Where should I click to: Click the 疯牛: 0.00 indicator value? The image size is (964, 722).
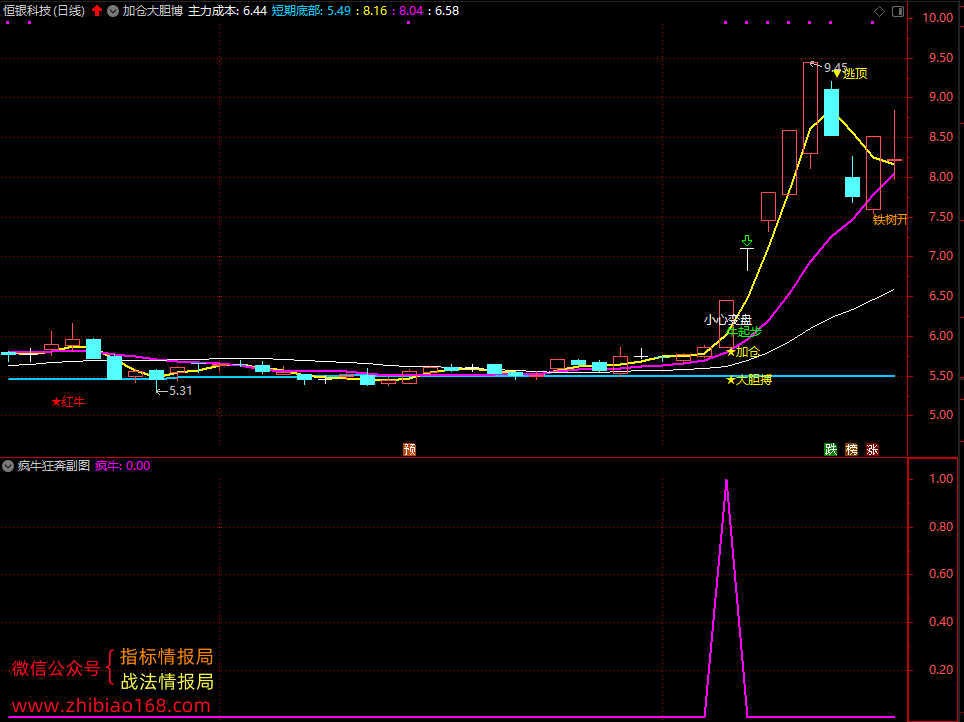tap(122, 466)
